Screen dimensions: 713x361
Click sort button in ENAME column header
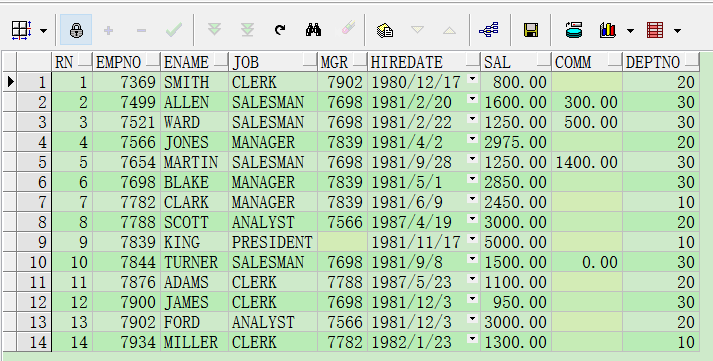(221, 61)
